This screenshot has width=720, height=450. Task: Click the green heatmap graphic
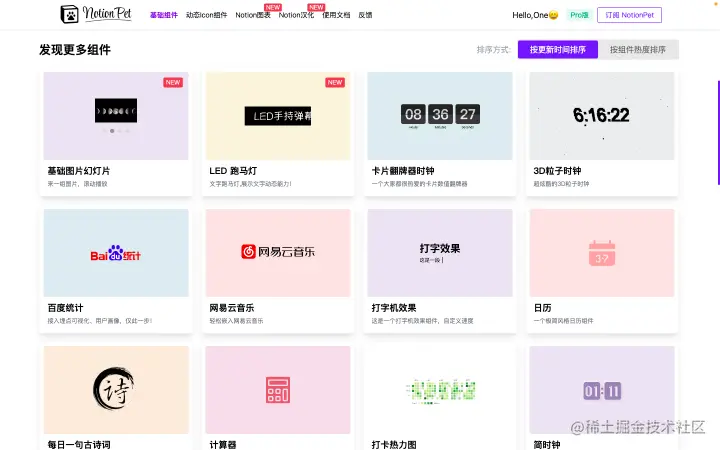click(x=441, y=391)
